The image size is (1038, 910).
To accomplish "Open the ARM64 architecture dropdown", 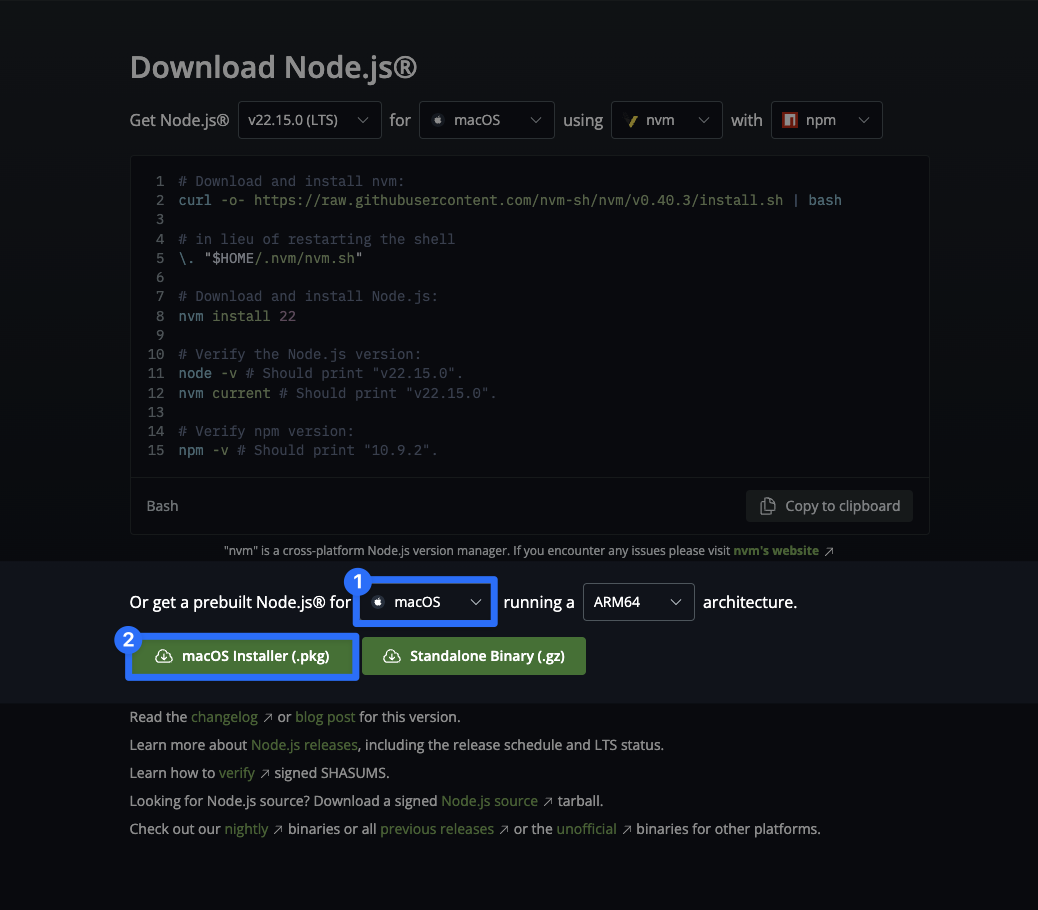I will tap(638, 602).
